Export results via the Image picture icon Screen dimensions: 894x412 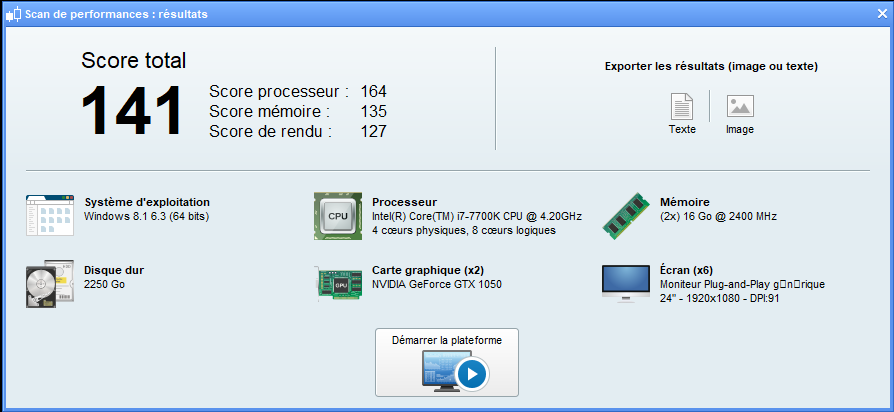pos(740,106)
